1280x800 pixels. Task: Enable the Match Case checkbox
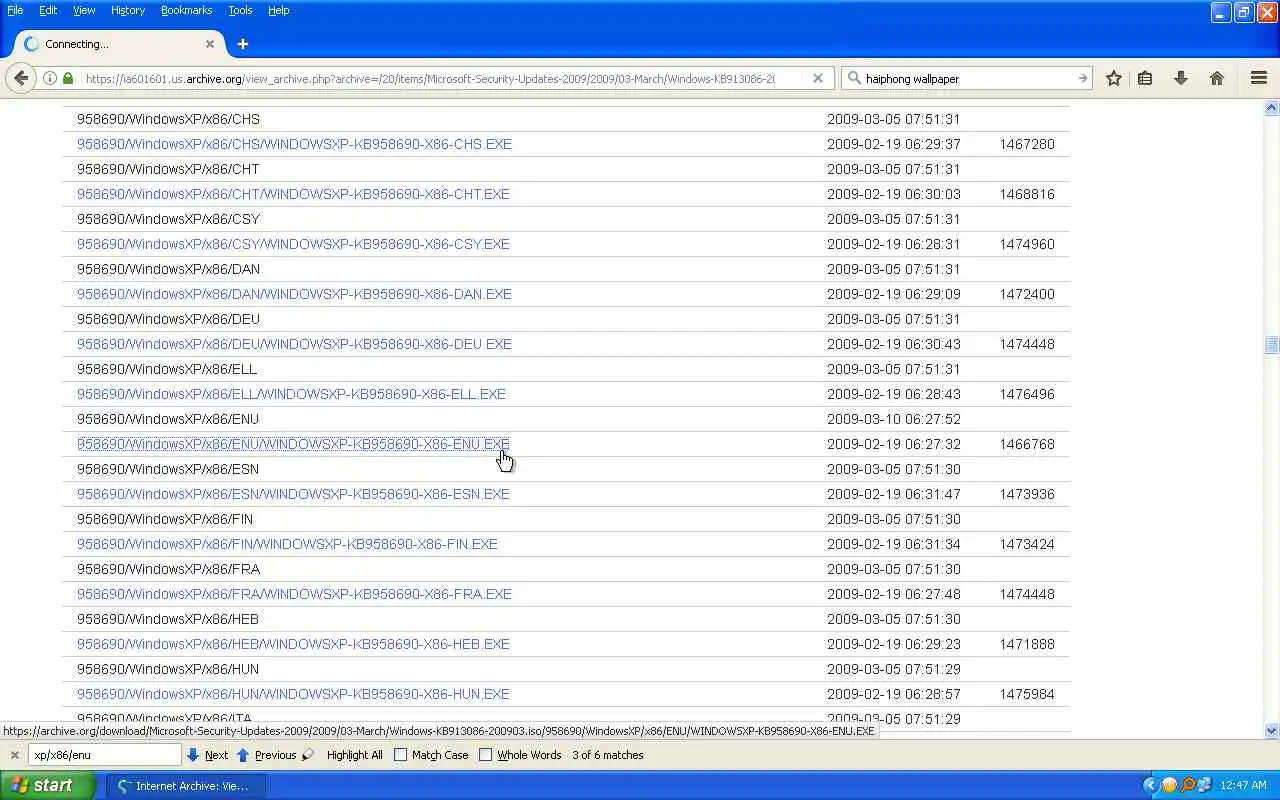coord(401,755)
